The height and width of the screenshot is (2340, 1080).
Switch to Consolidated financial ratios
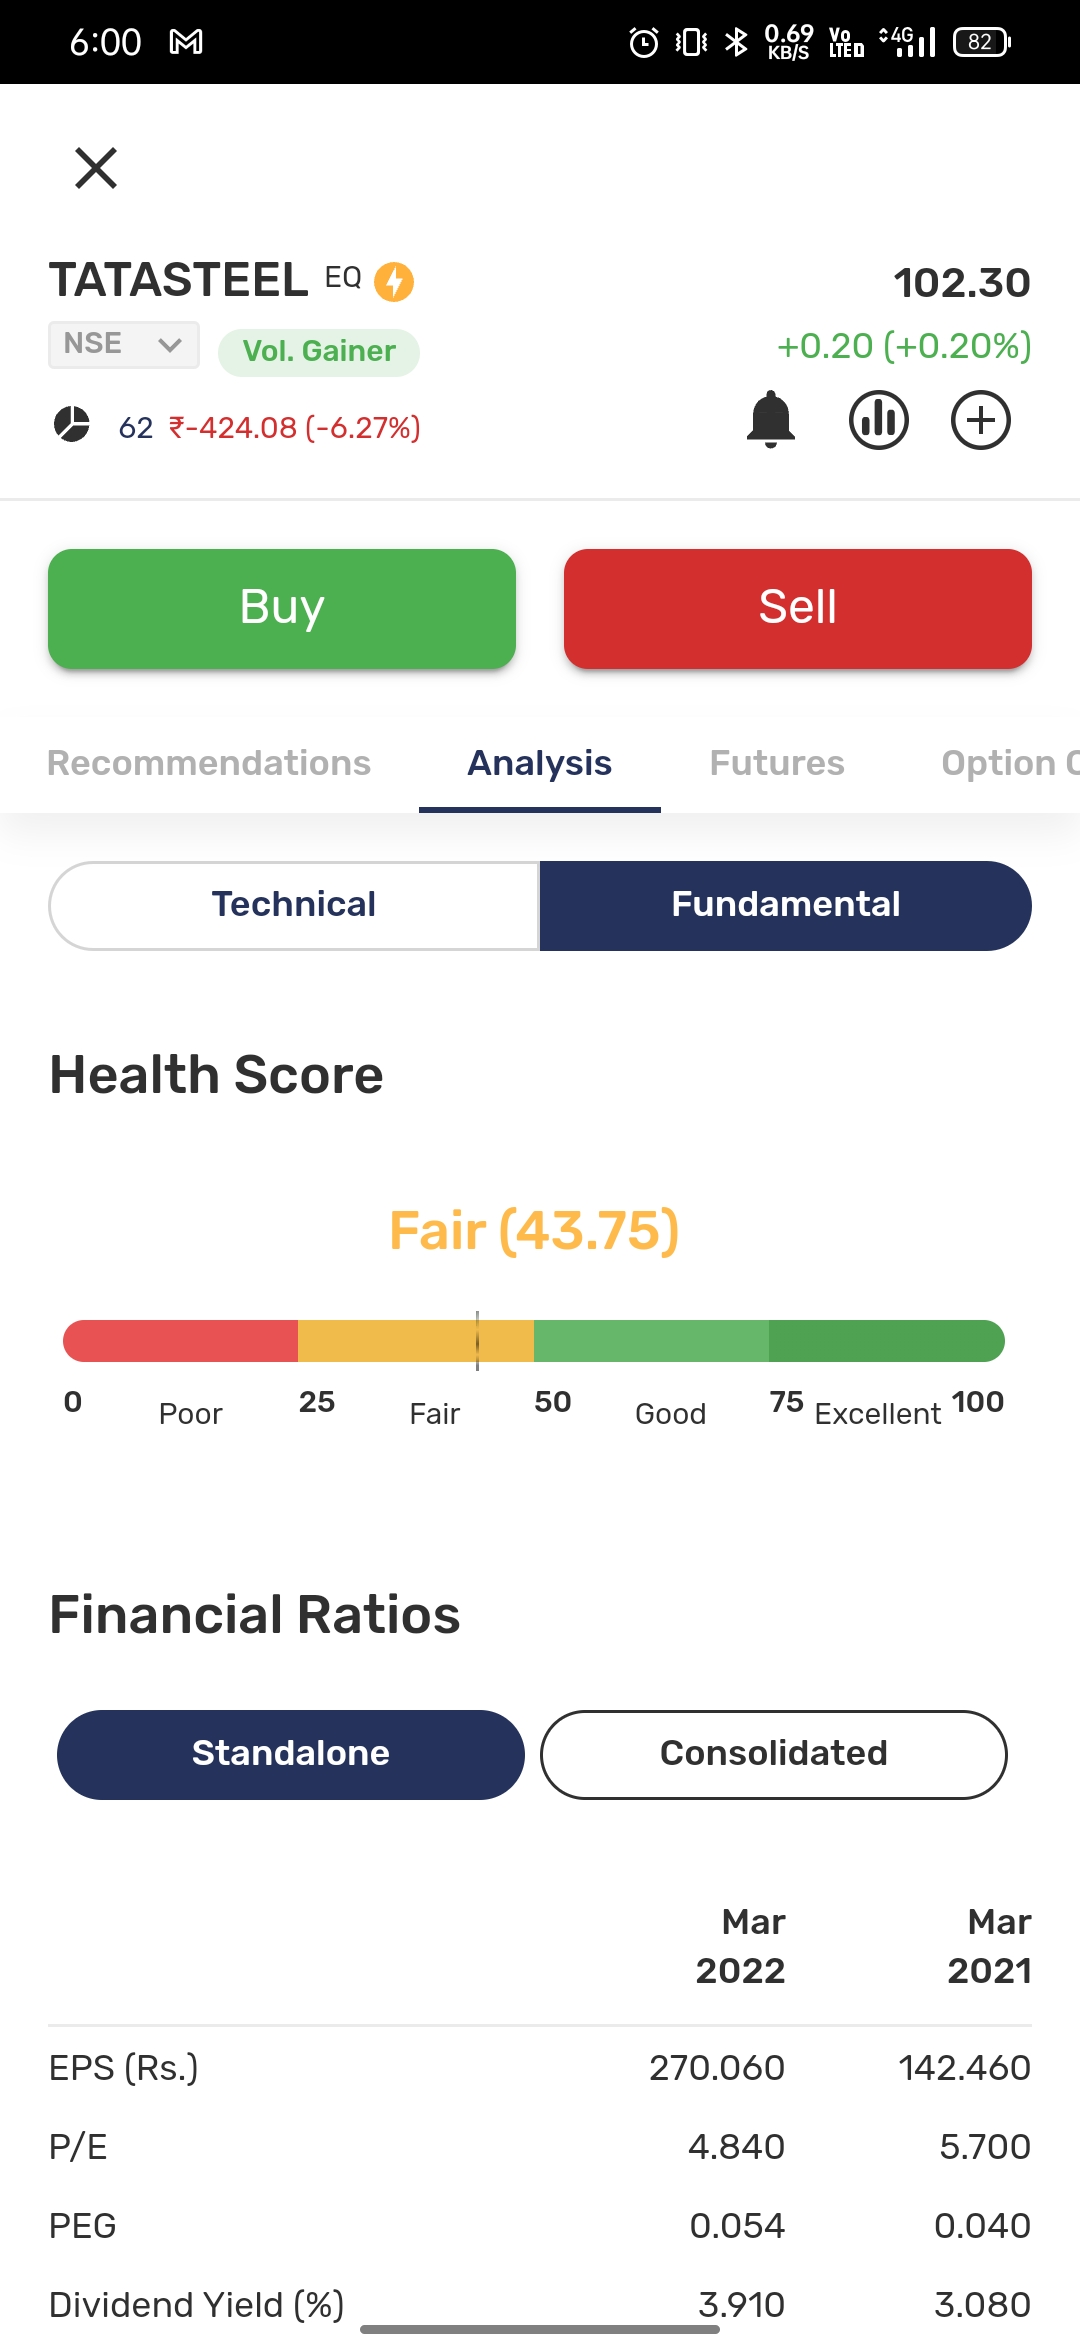coord(774,1754)
